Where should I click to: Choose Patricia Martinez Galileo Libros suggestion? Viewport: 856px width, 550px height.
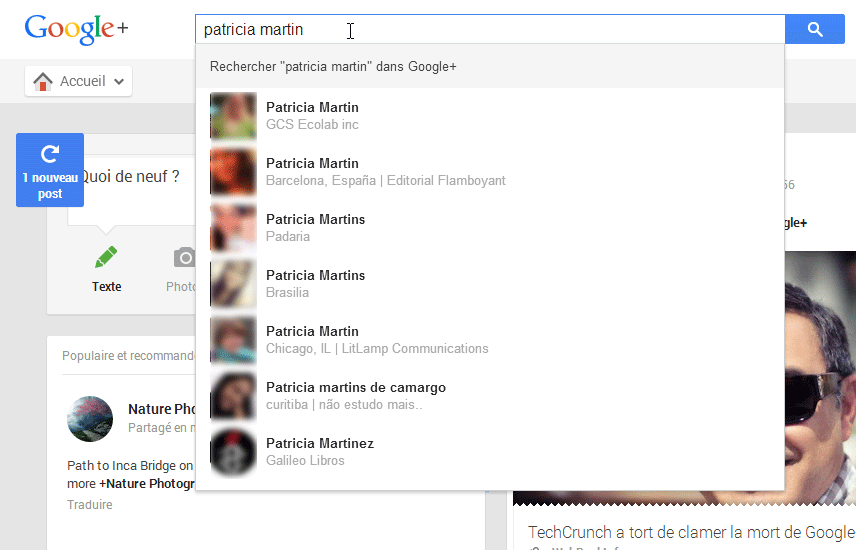point(490,452)
